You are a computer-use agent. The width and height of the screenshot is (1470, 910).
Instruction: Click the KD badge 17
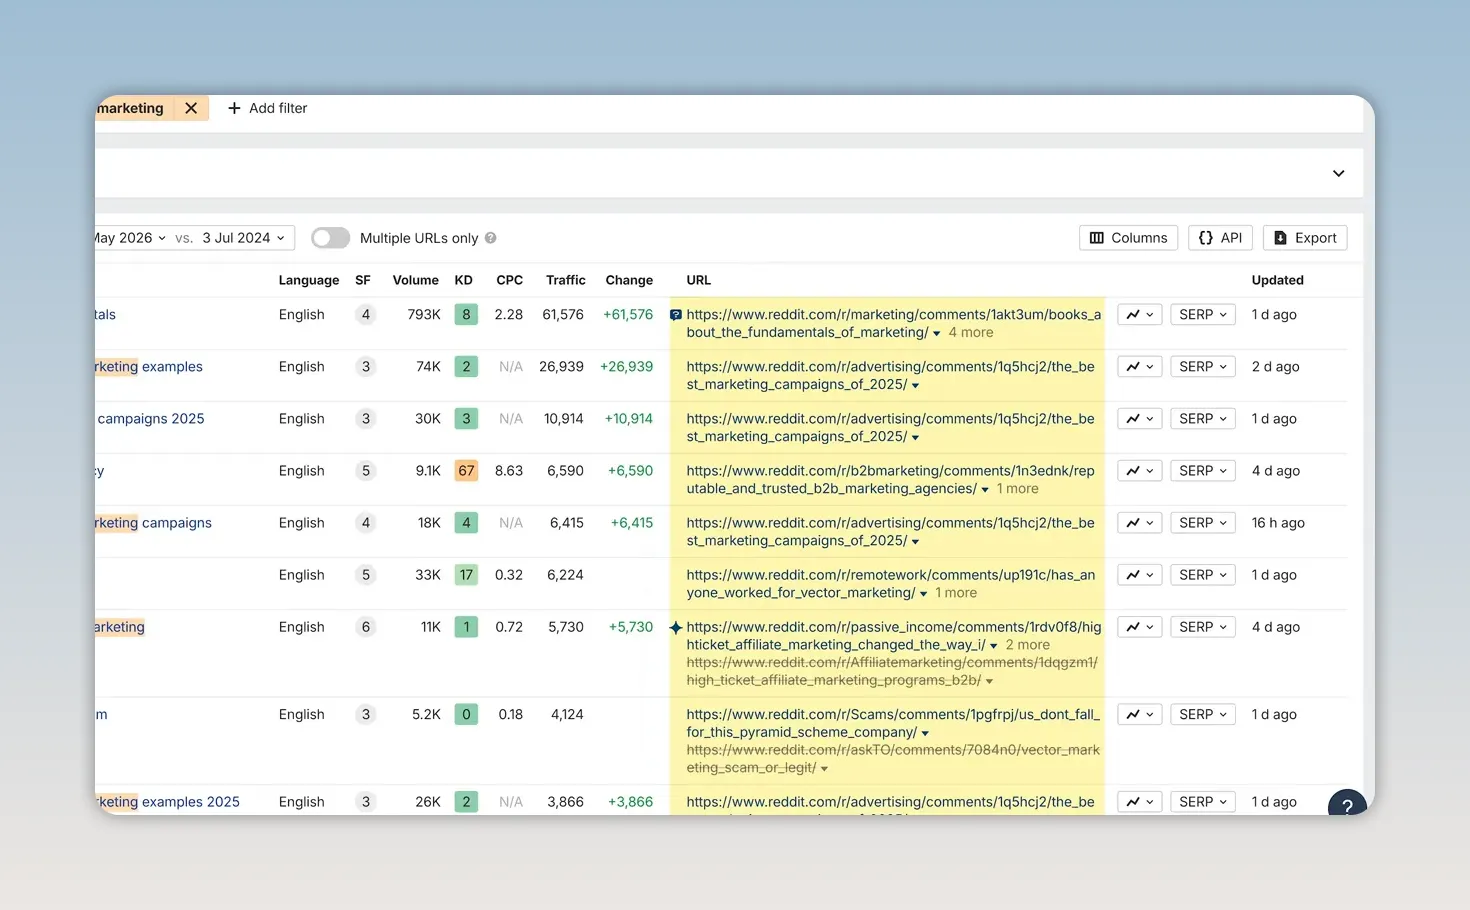(x=466, y=575)
